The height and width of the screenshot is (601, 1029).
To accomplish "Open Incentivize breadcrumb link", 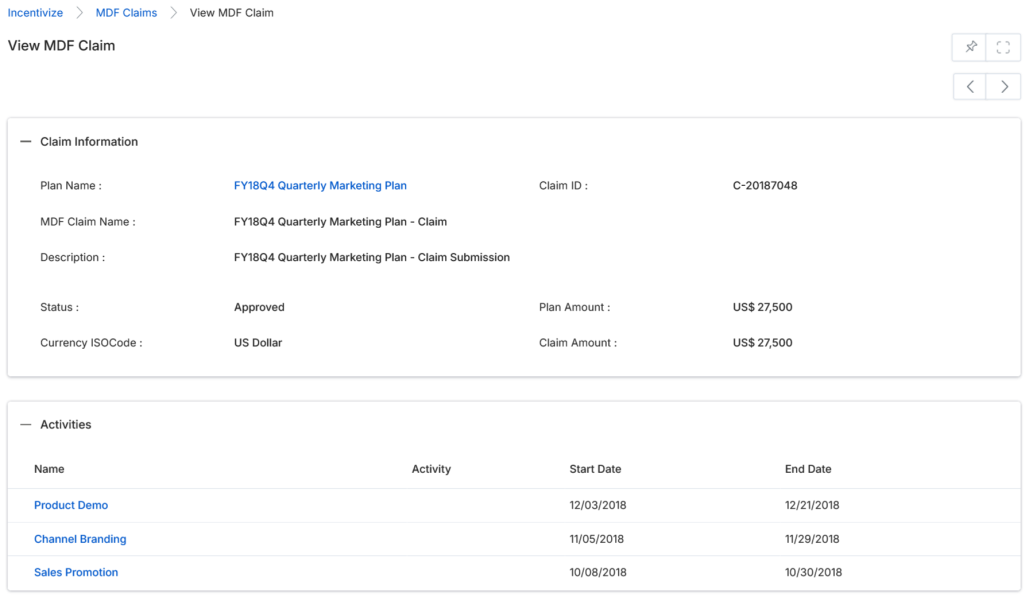I will (35, 12).
